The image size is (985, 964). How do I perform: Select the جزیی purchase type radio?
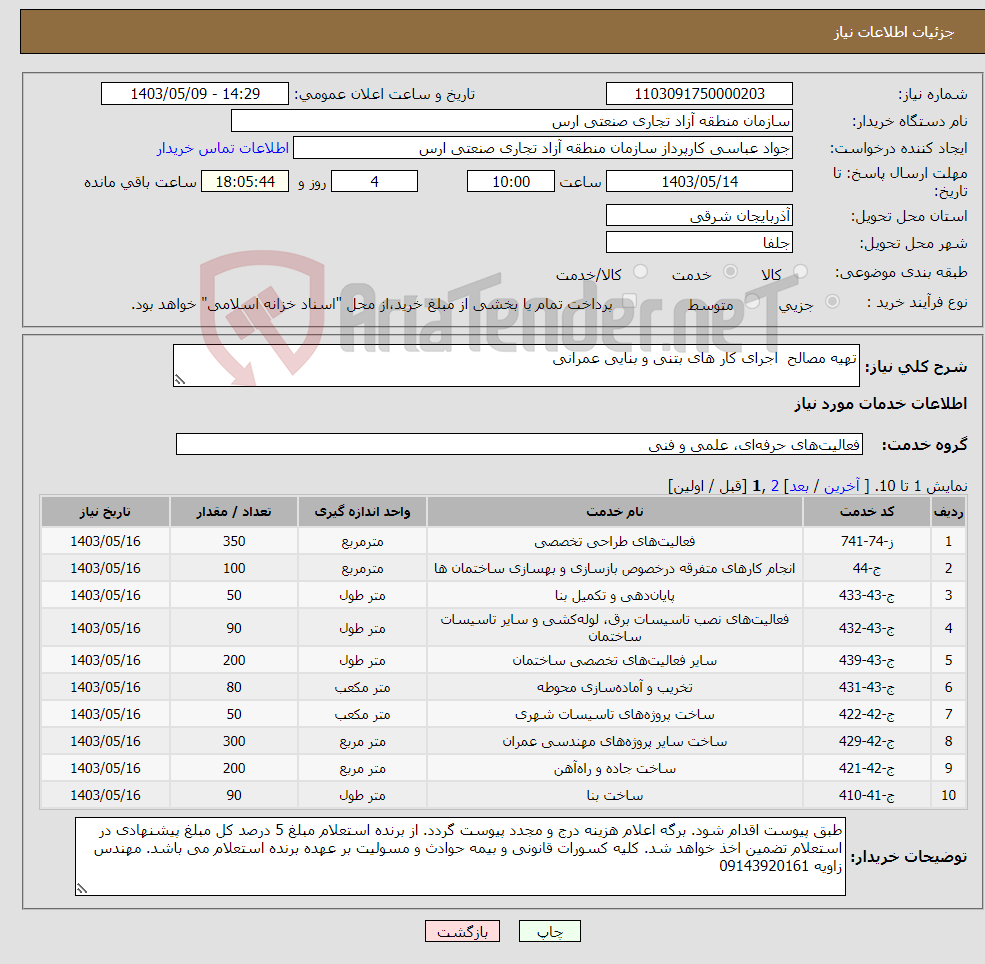pyautogui.click(x=832, y=301)
